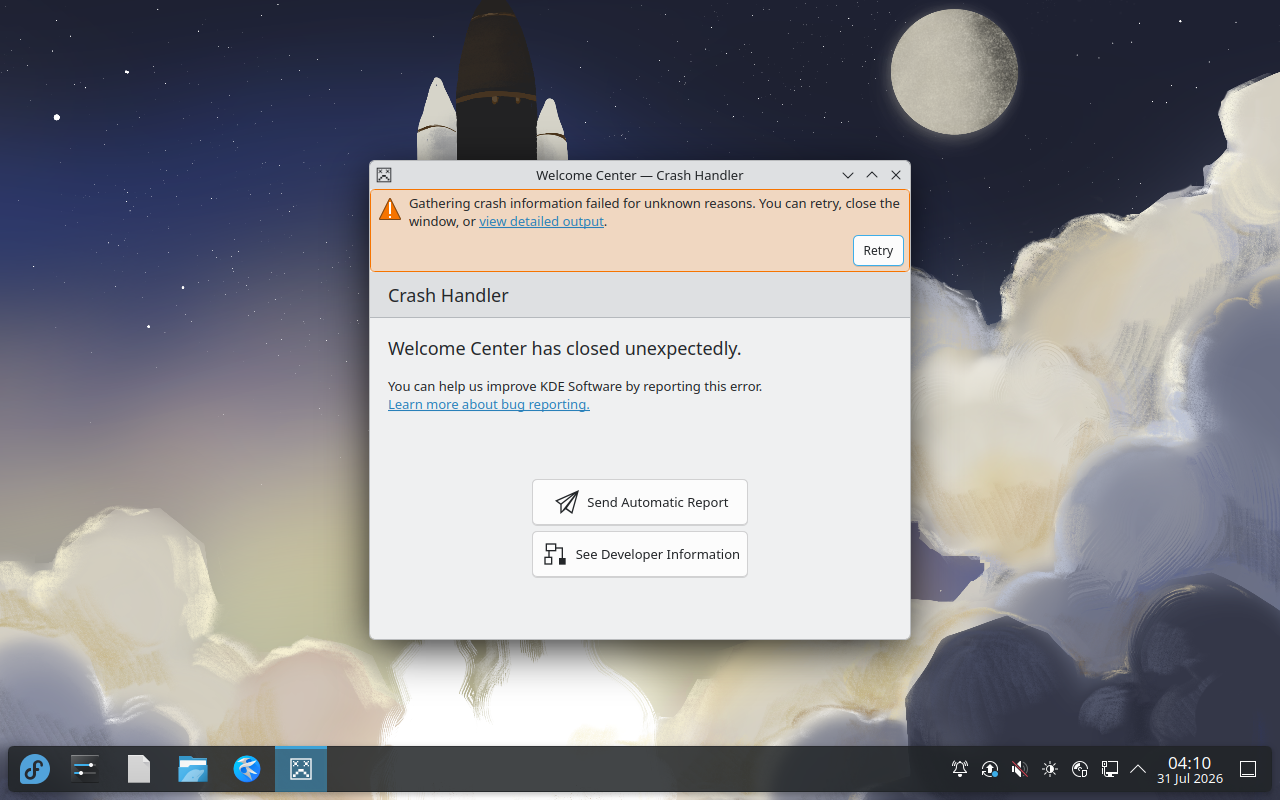Screen dimensions: 1280x800
Task: Select Crash Handler task in the taskbar
Action: (x=301, y=769)
